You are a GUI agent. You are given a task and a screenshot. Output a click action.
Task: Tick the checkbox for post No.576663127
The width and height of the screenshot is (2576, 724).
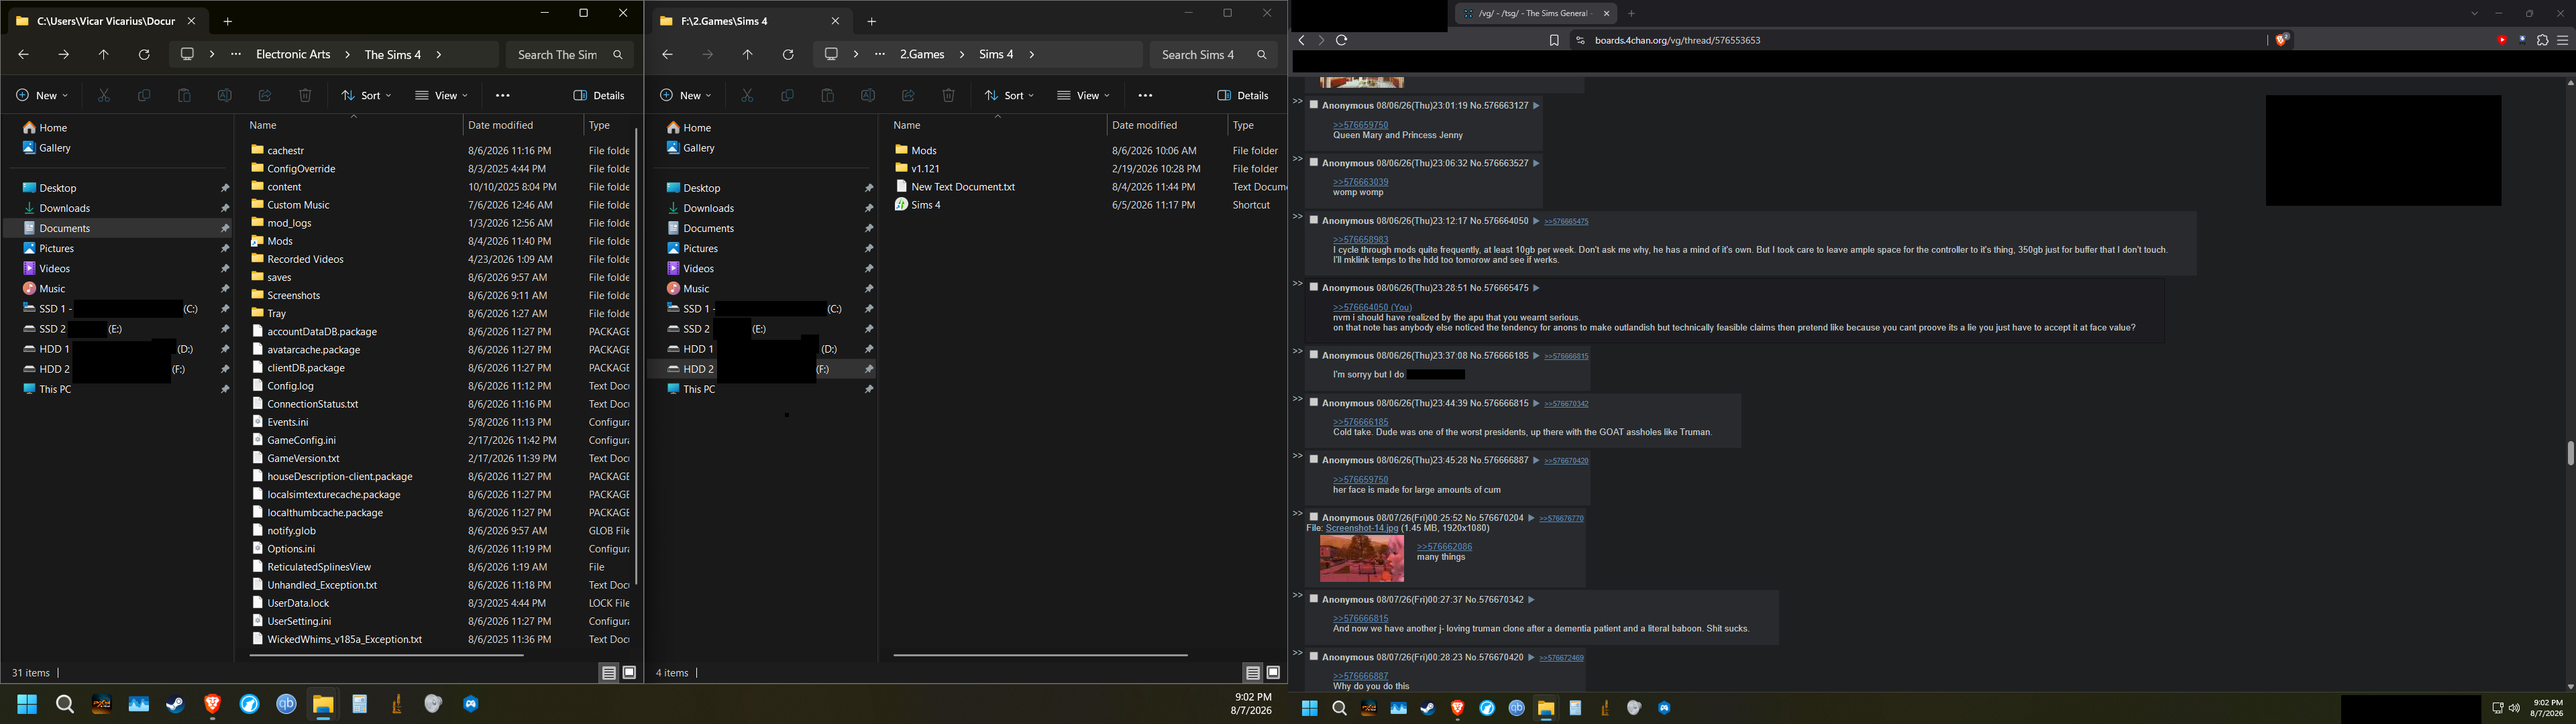(x=1314, y=105)
